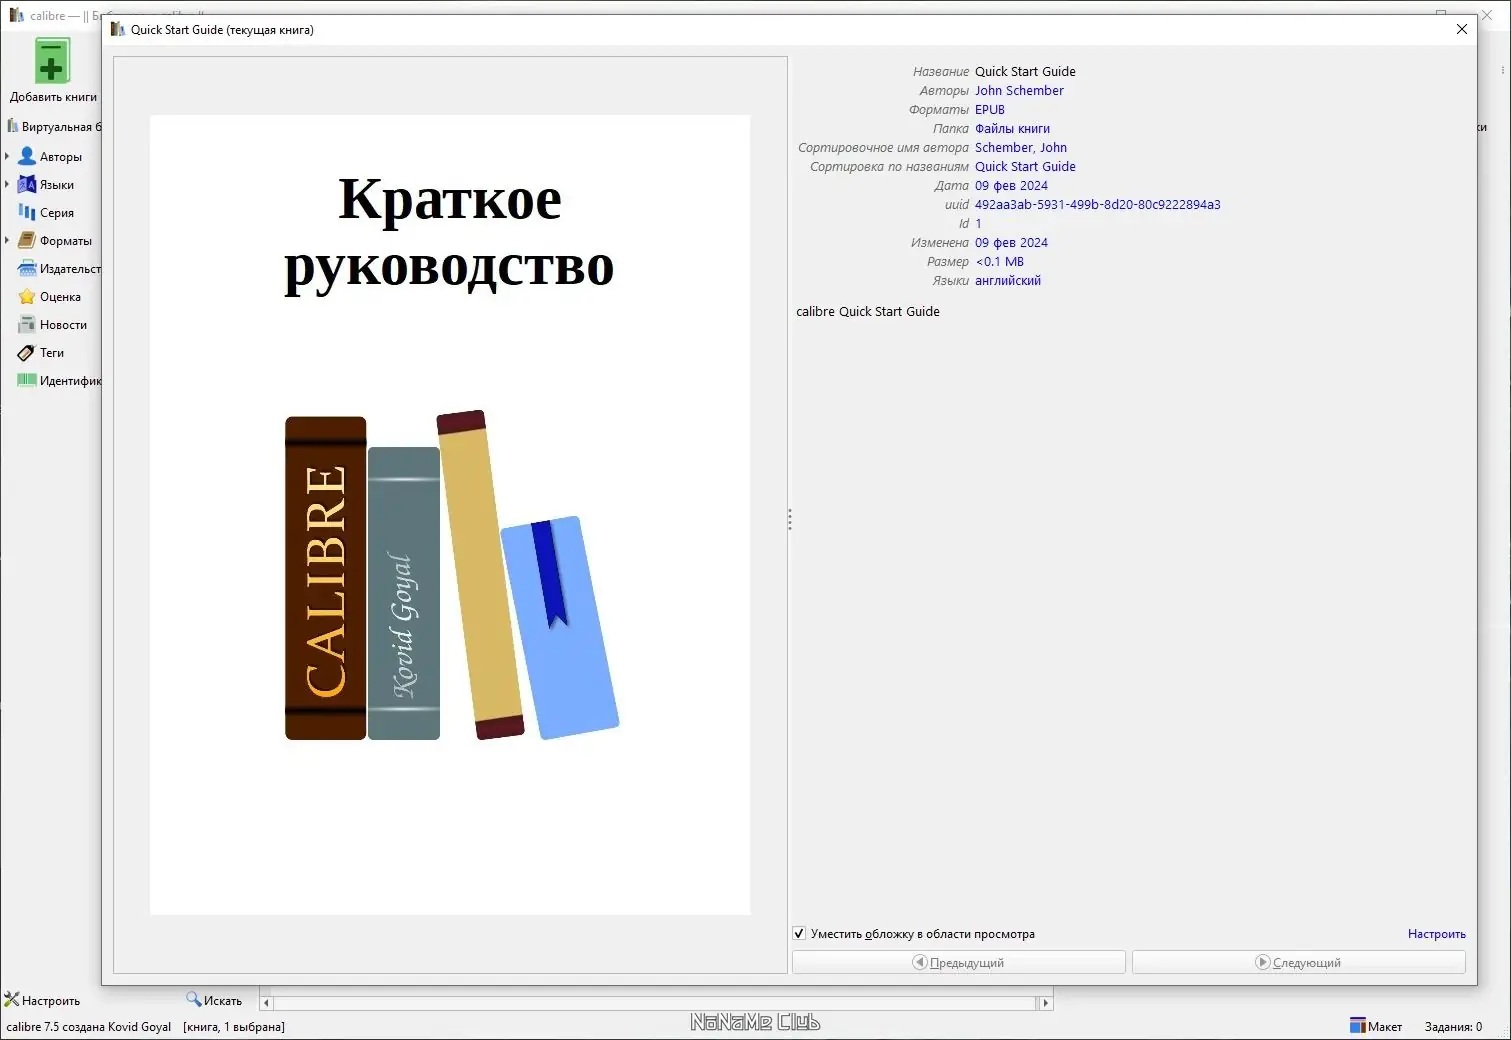This screenshot has height=1040, width=1511.
Task: Click the 'Новости' tree item label
Action: click(x=63, y=324)
